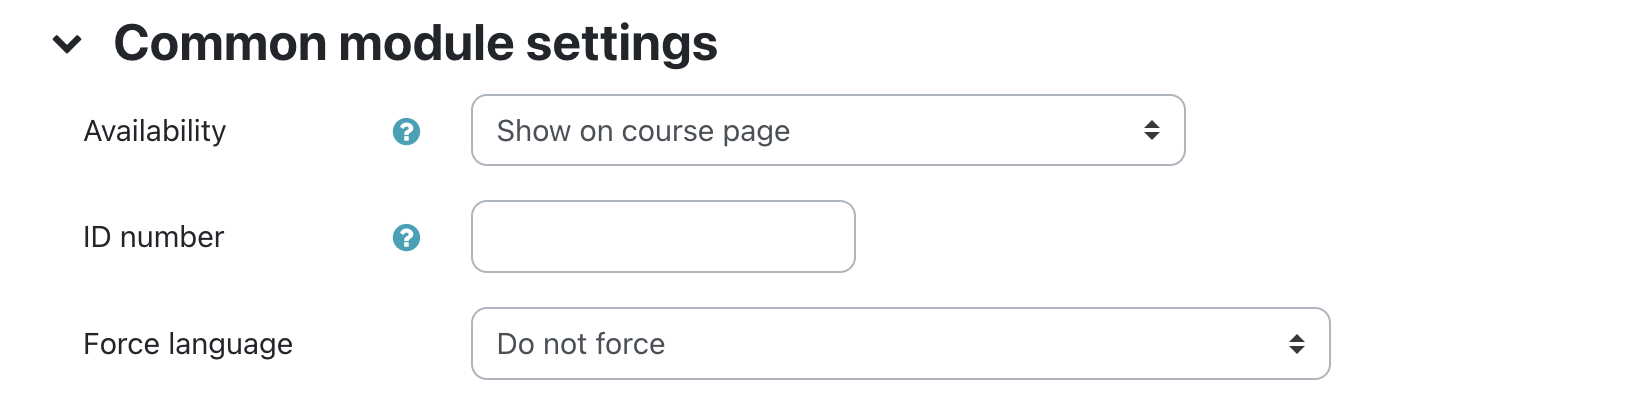The image size is (1628, 414).
Task: Toggle the section arrow beside Common module settings
Action: (x=67, y=44)
